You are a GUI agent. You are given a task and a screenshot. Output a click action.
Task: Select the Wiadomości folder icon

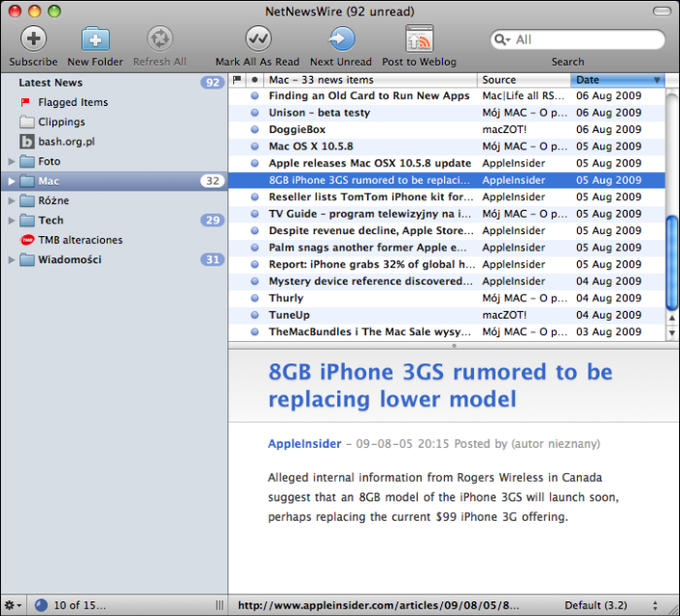pos(27,260)
